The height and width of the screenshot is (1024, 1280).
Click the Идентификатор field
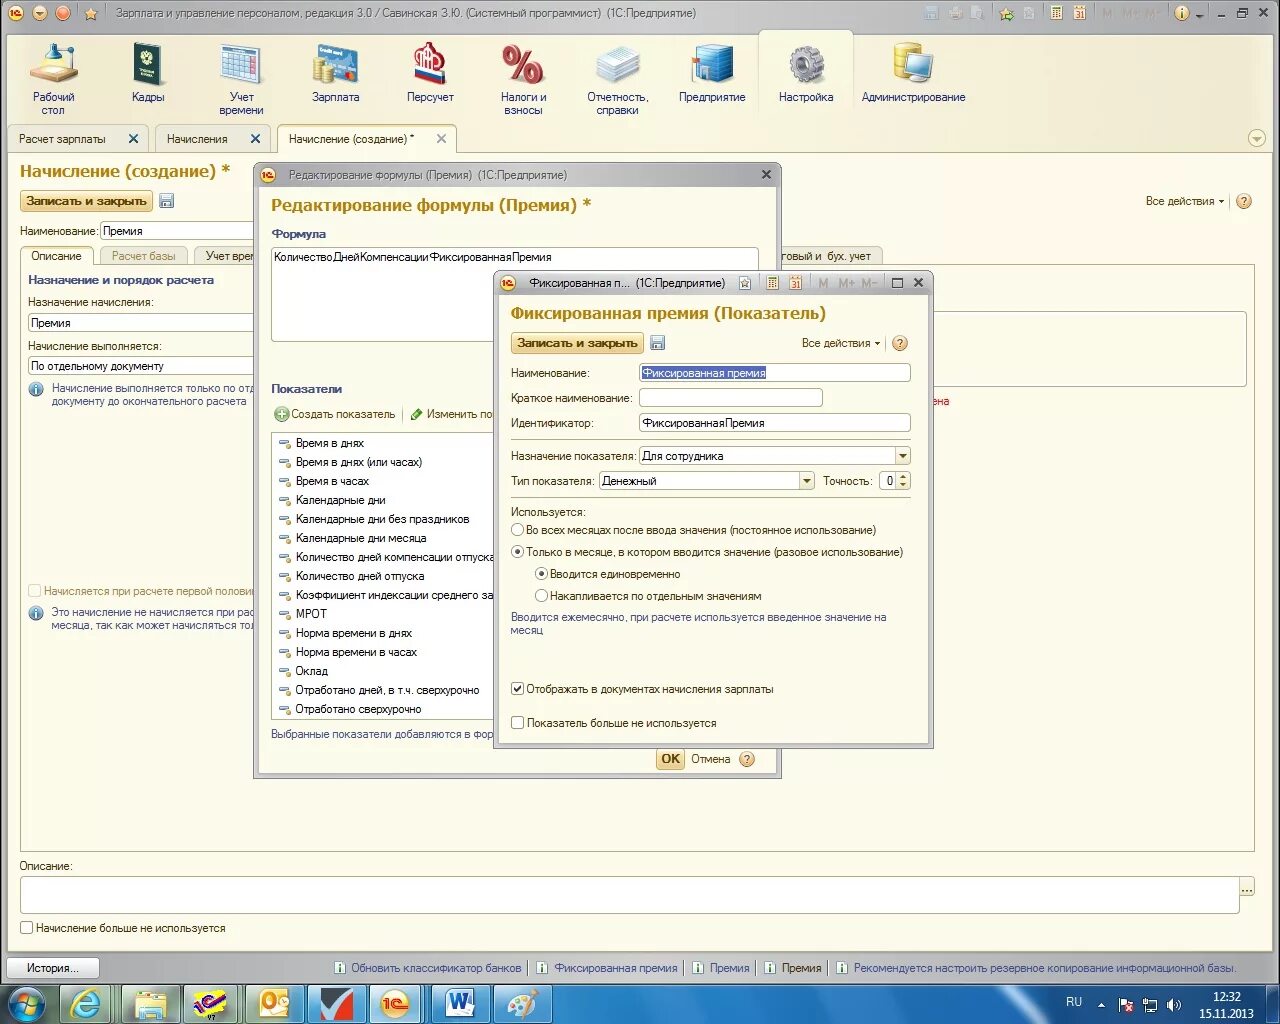point(775,423)
